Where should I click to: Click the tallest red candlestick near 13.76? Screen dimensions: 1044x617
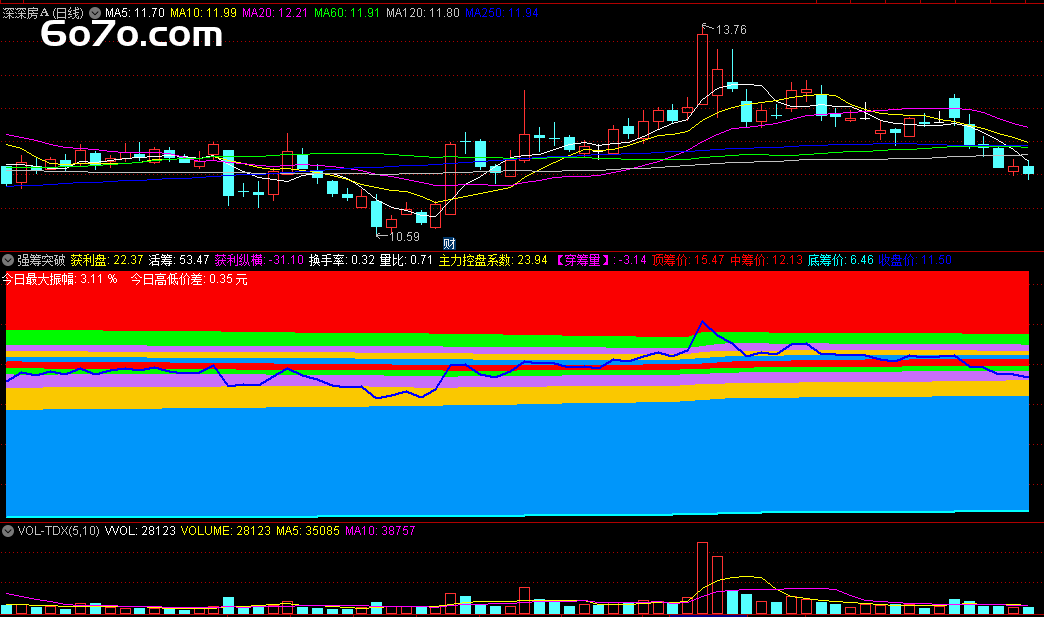[x=702, y=67]
